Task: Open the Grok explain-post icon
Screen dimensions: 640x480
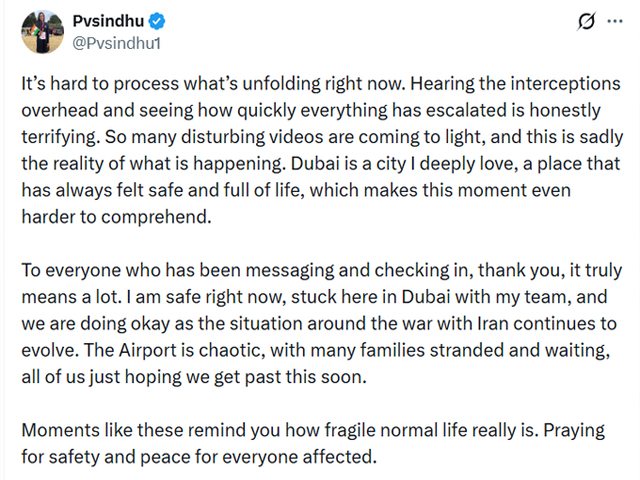Action: tap(585, 22)
